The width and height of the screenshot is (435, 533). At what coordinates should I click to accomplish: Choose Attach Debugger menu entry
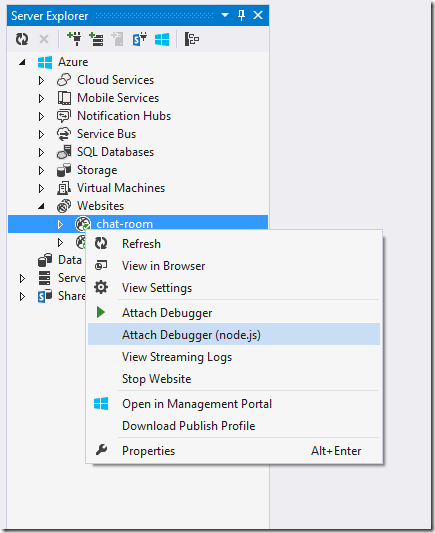(234, 313)
